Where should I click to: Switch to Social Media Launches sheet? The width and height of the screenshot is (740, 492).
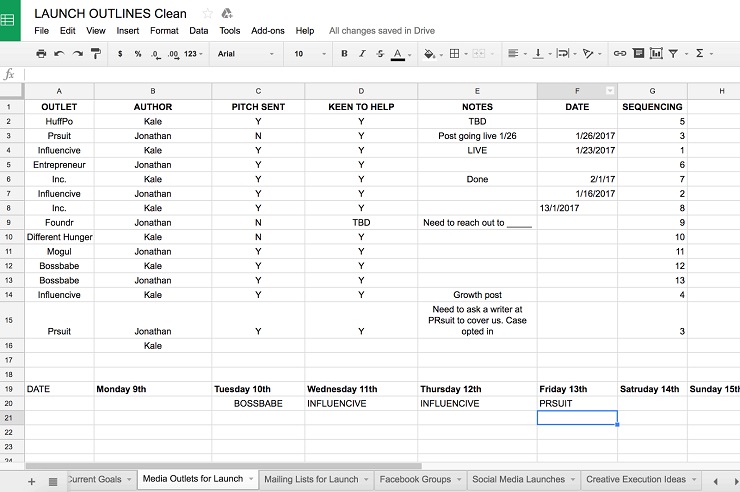pyautogui.click(x=518, y=479)
